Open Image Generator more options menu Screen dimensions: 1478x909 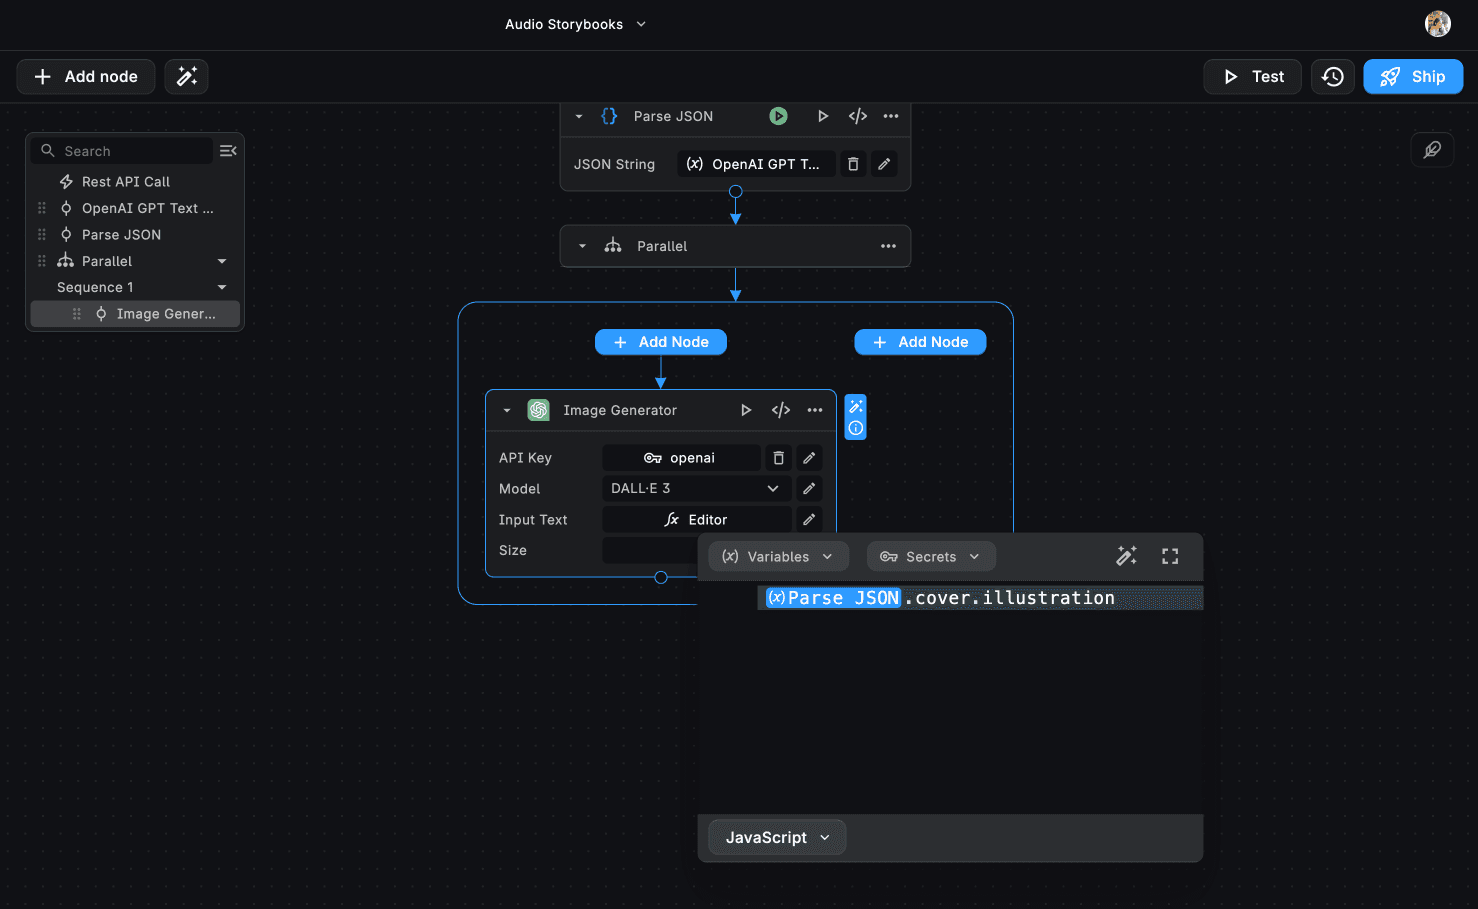(815, 410)
